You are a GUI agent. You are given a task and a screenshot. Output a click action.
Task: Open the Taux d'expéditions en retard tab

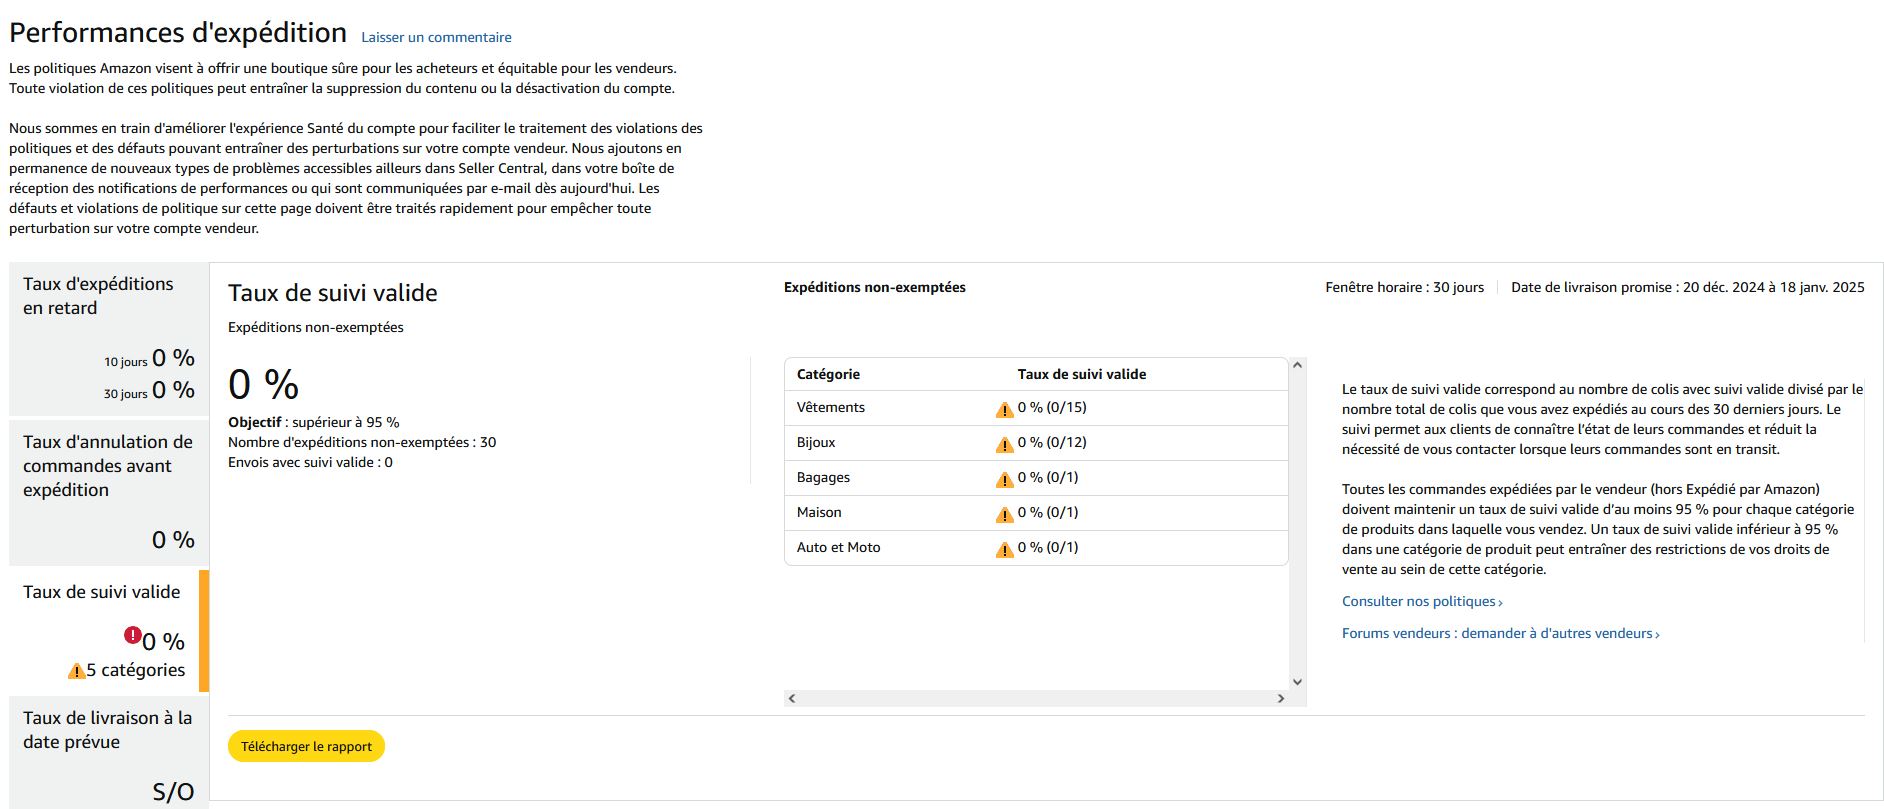(x=109, y=339)
